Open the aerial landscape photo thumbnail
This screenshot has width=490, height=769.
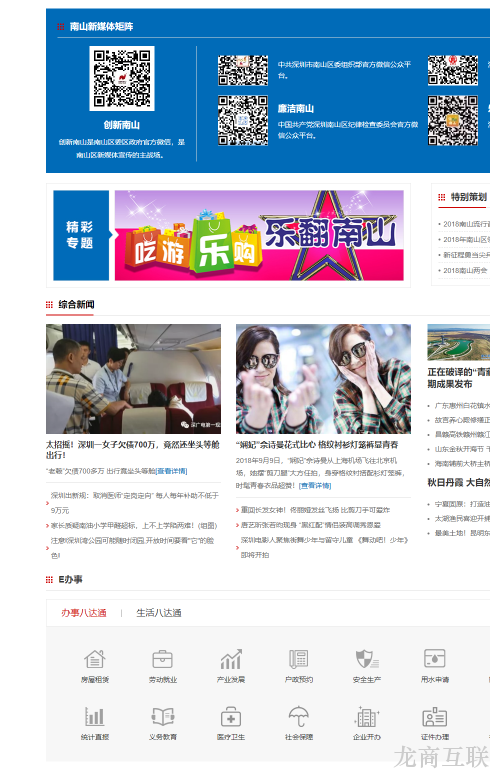pyautogui.click(x=459, y=342)
